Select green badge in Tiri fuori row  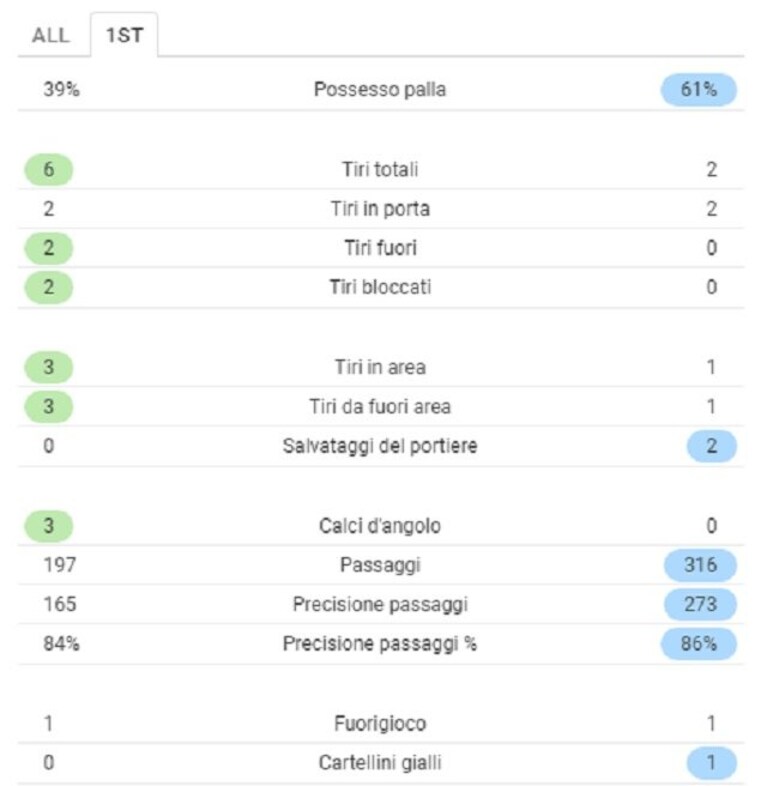(x=49, y=248)
